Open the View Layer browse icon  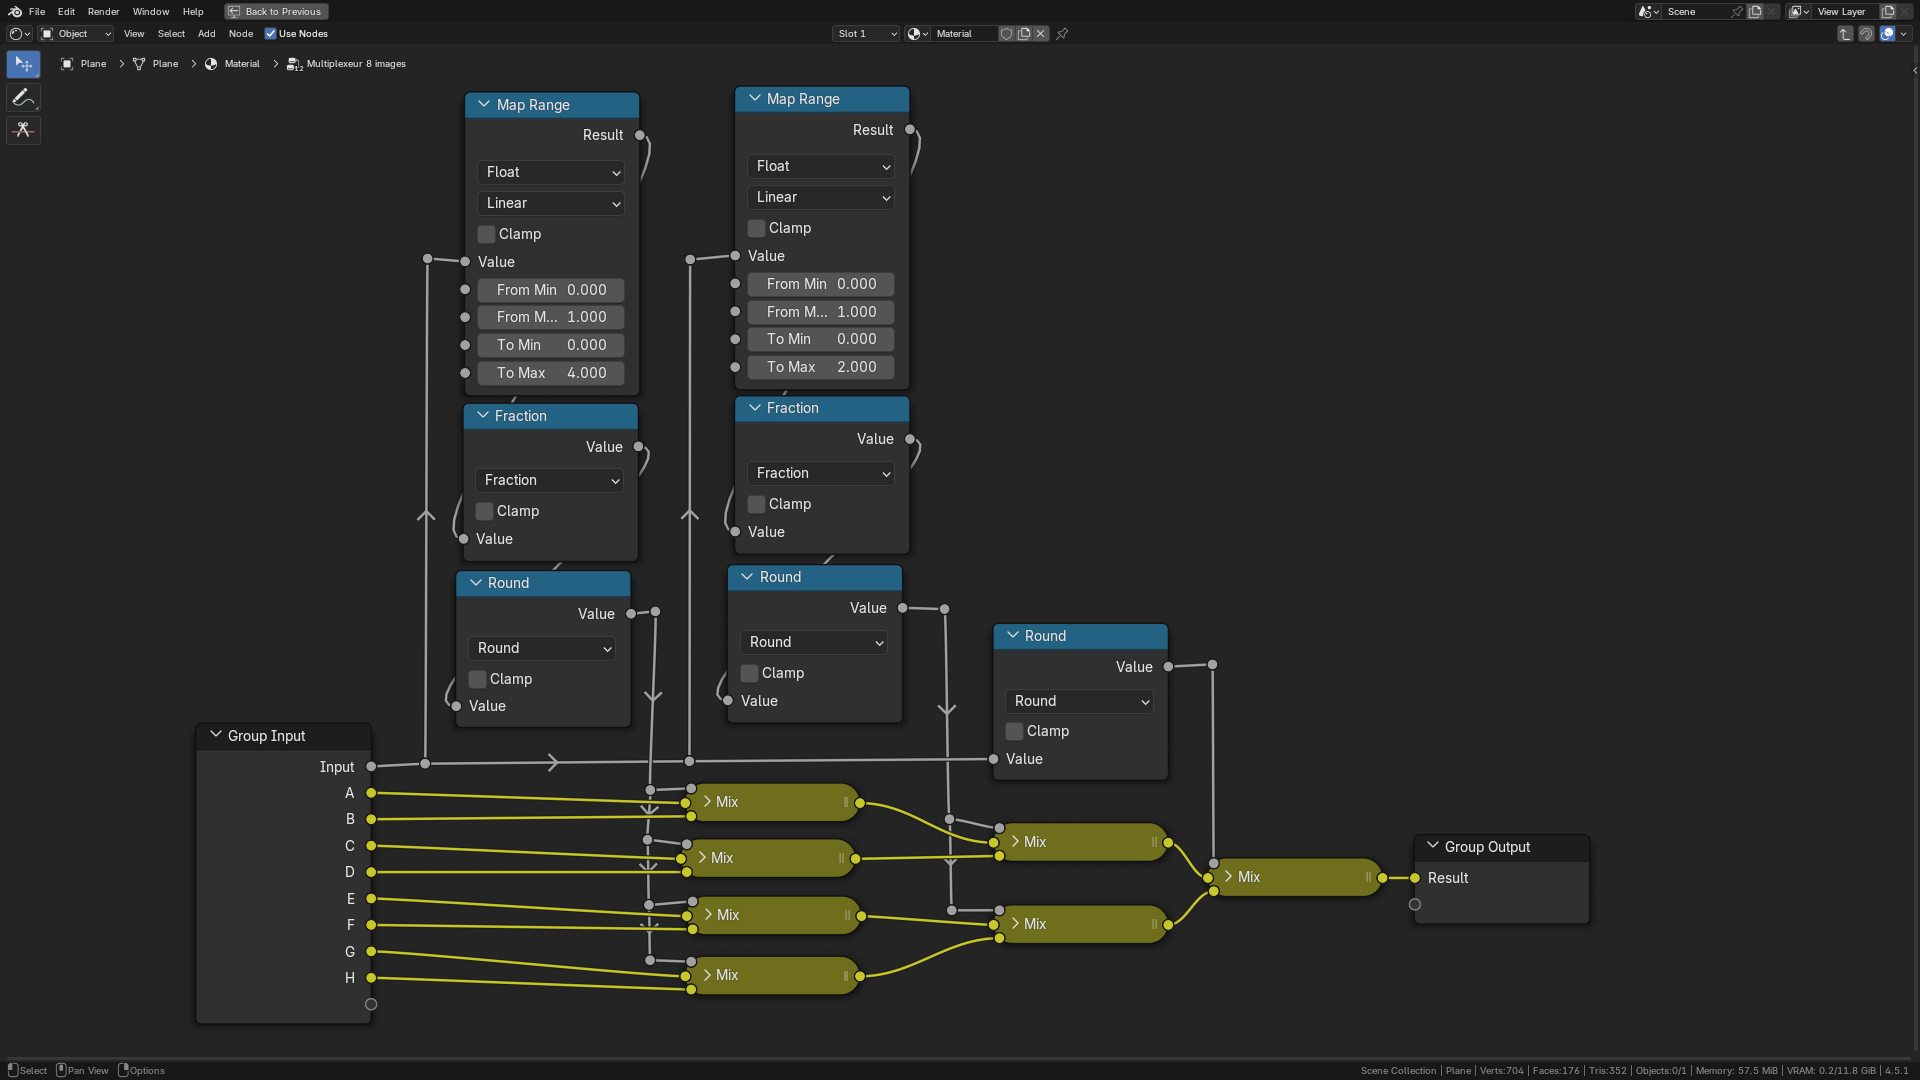point(1798,12)
